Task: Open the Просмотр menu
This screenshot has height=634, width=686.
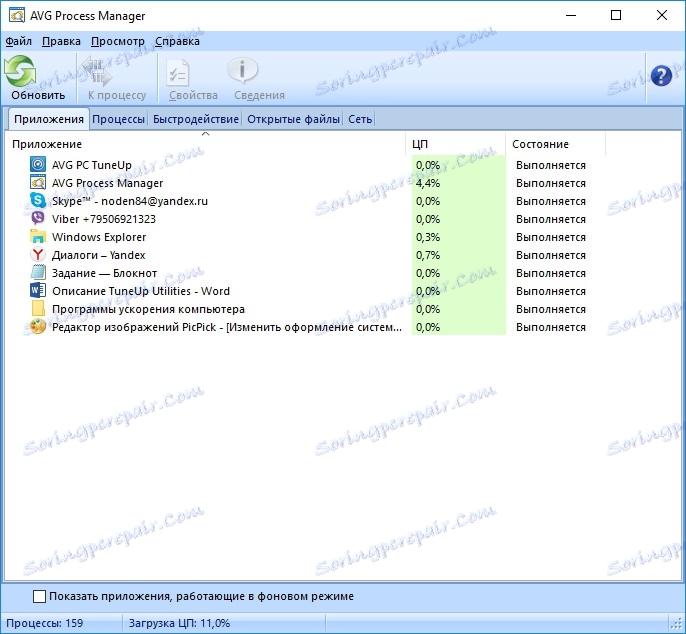Action: [118, 41]
